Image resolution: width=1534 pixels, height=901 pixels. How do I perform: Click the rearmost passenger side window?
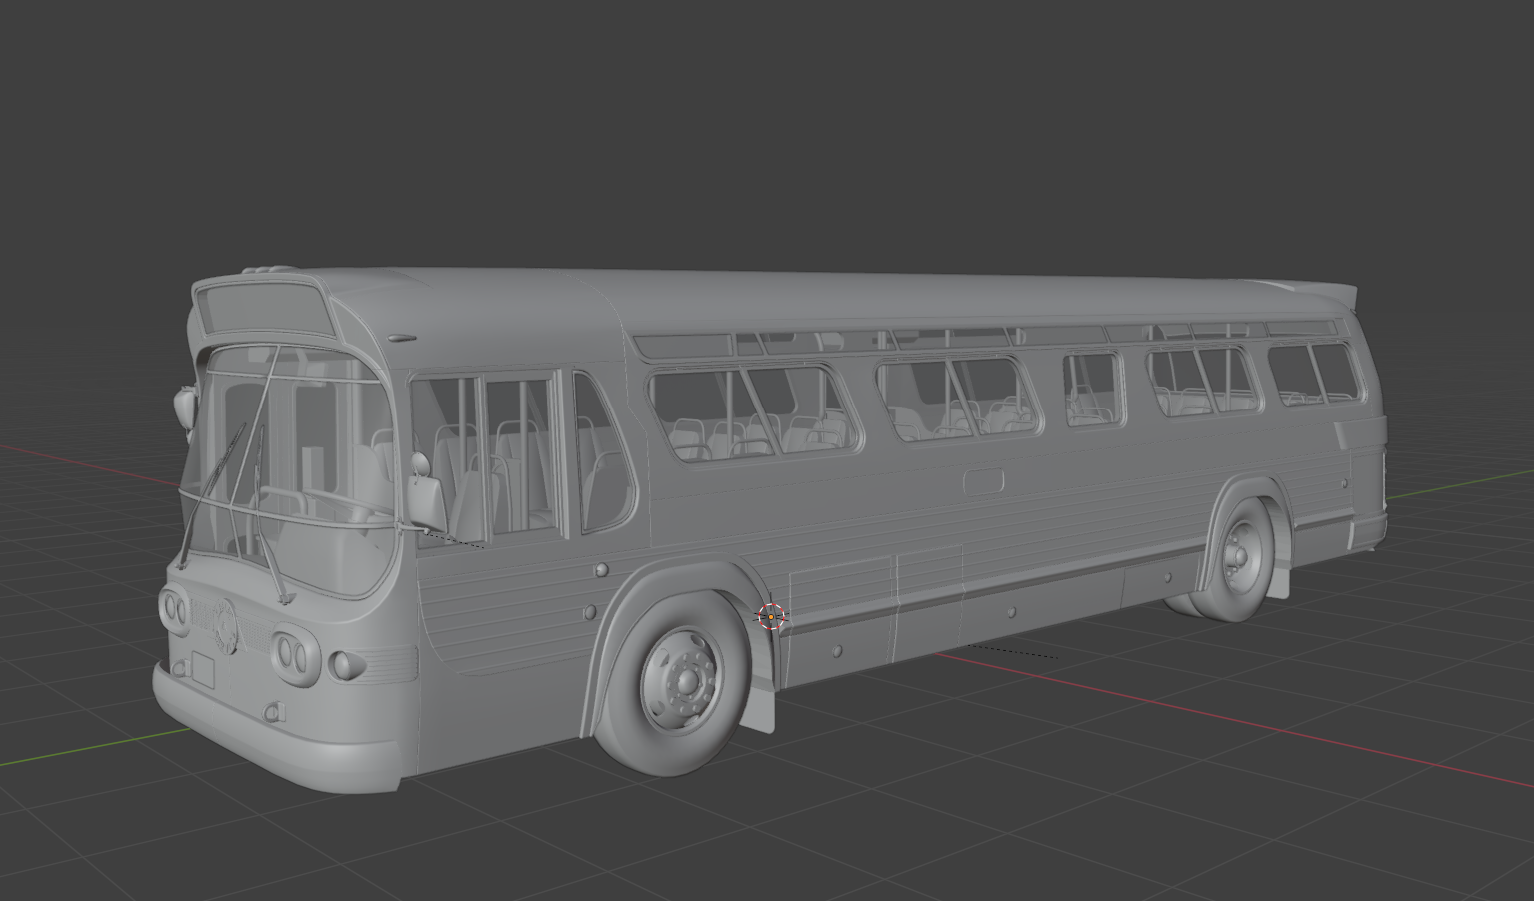pos(1313,373)
